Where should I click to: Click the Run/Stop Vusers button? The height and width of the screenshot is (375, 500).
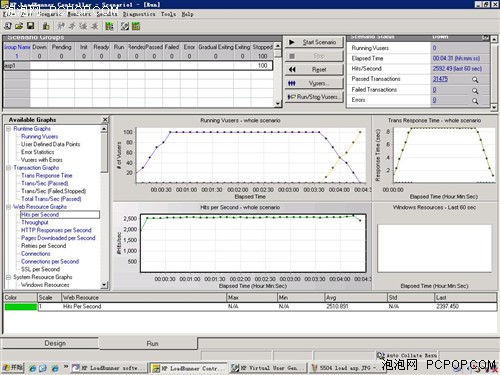tap(314, 97)
